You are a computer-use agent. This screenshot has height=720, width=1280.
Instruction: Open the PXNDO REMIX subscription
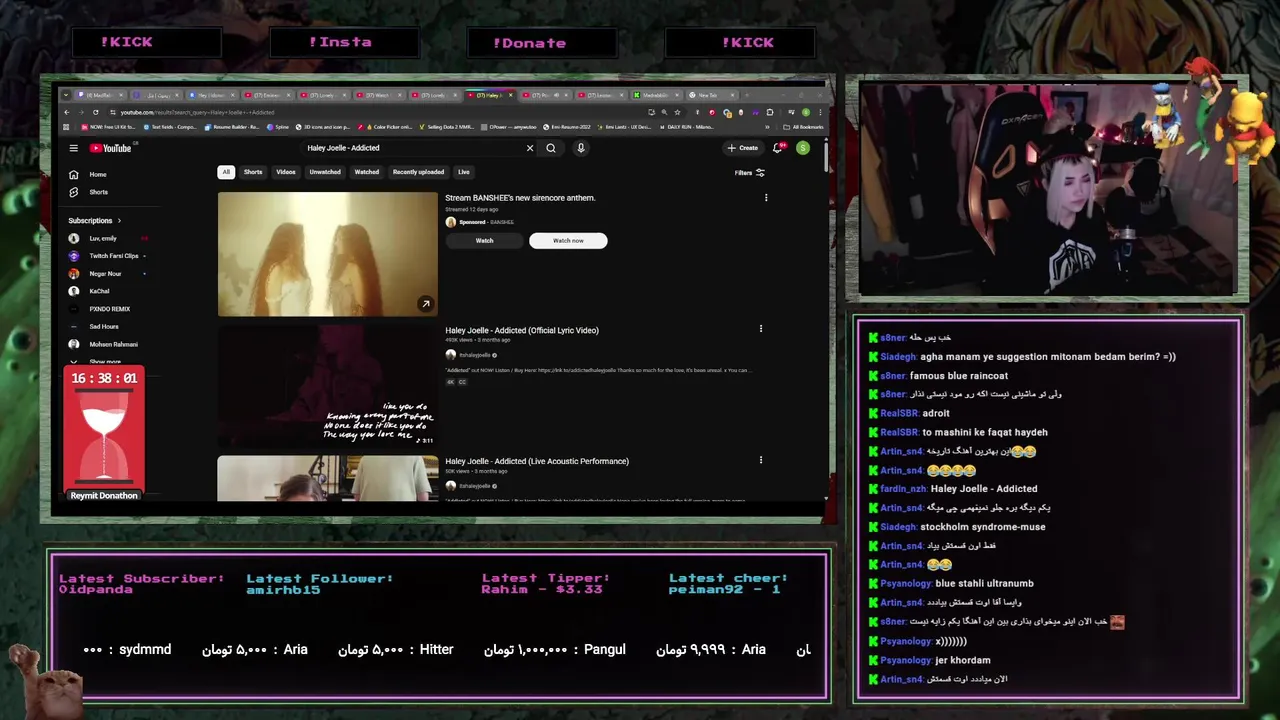(x=109, y=309)
